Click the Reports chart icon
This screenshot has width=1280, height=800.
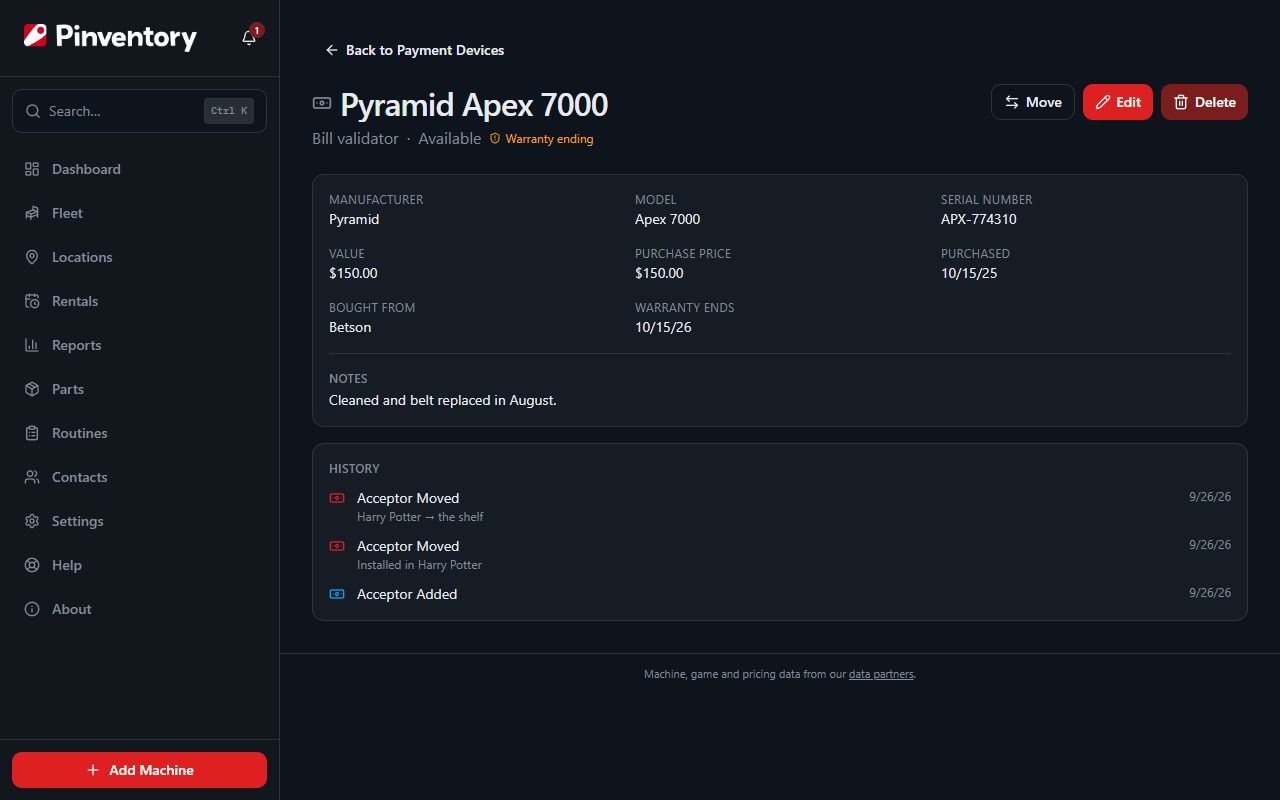click(x=32, y=345)
